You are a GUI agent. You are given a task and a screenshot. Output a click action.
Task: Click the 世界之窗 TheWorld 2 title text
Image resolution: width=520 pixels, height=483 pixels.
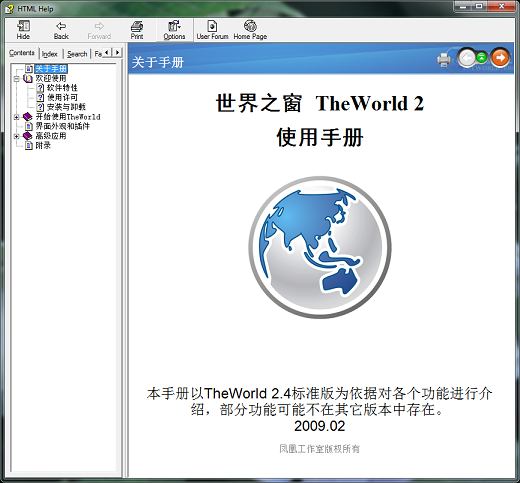point(320,103)
